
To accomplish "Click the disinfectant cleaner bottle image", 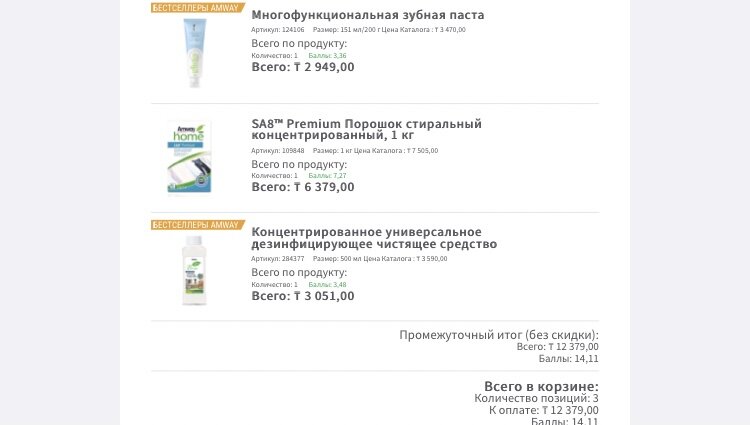I will [x=194, y=270].
